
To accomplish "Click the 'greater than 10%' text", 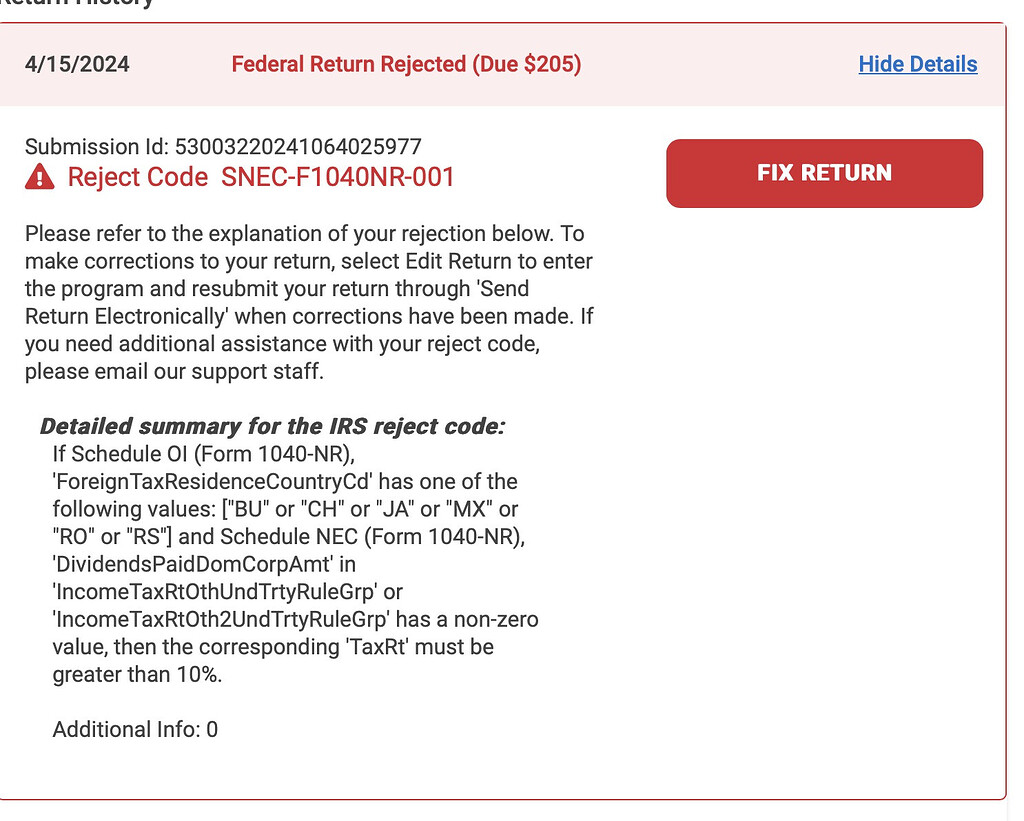I will coord(137,675).
